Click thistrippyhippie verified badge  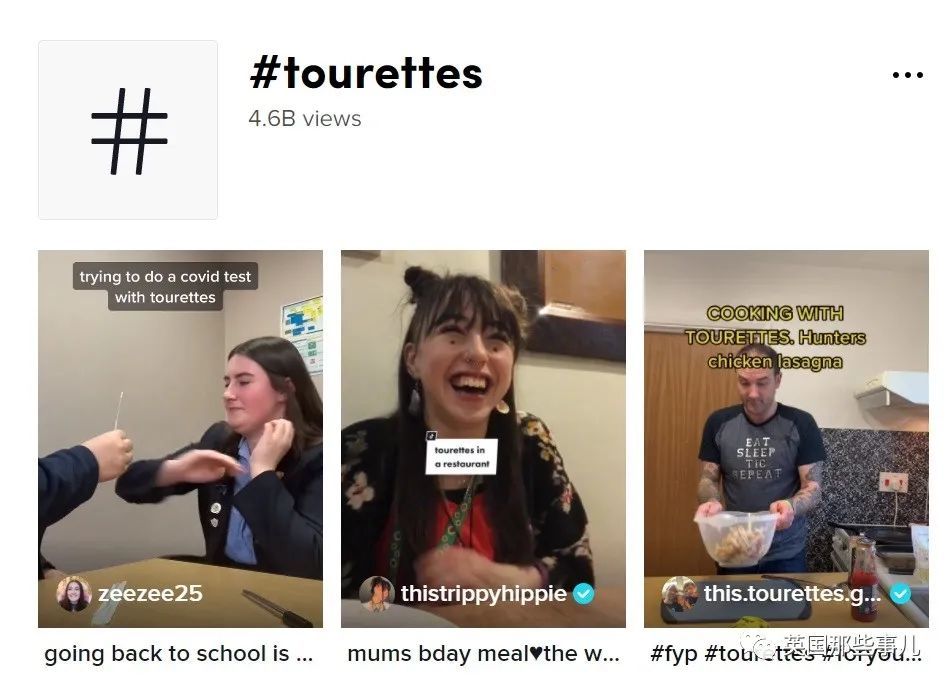tap(583, 593)
